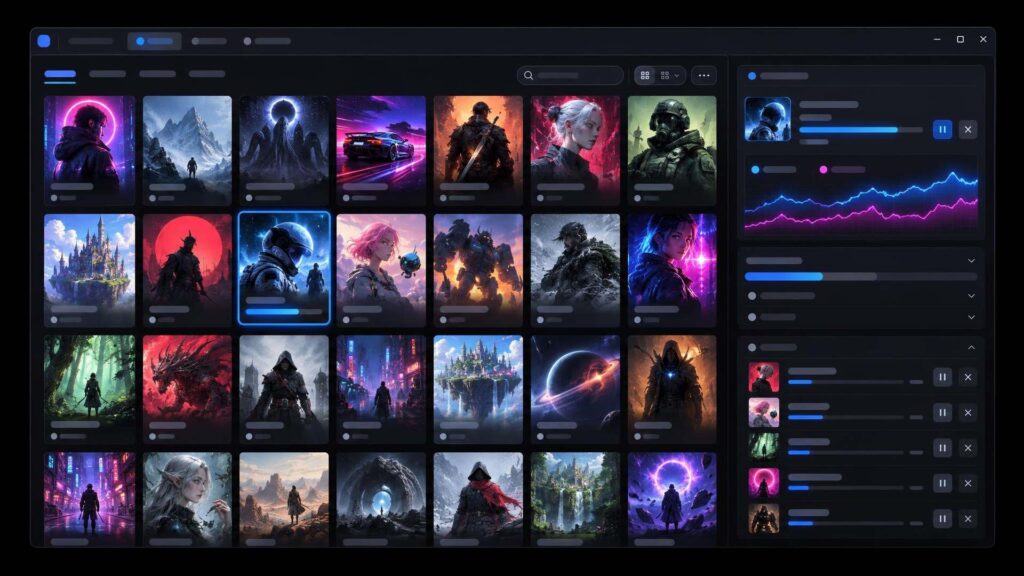The height and width of the screenshot is (576, 1024).
Task: Click the blue and pink line chart
Action: [x=861, y=202]
